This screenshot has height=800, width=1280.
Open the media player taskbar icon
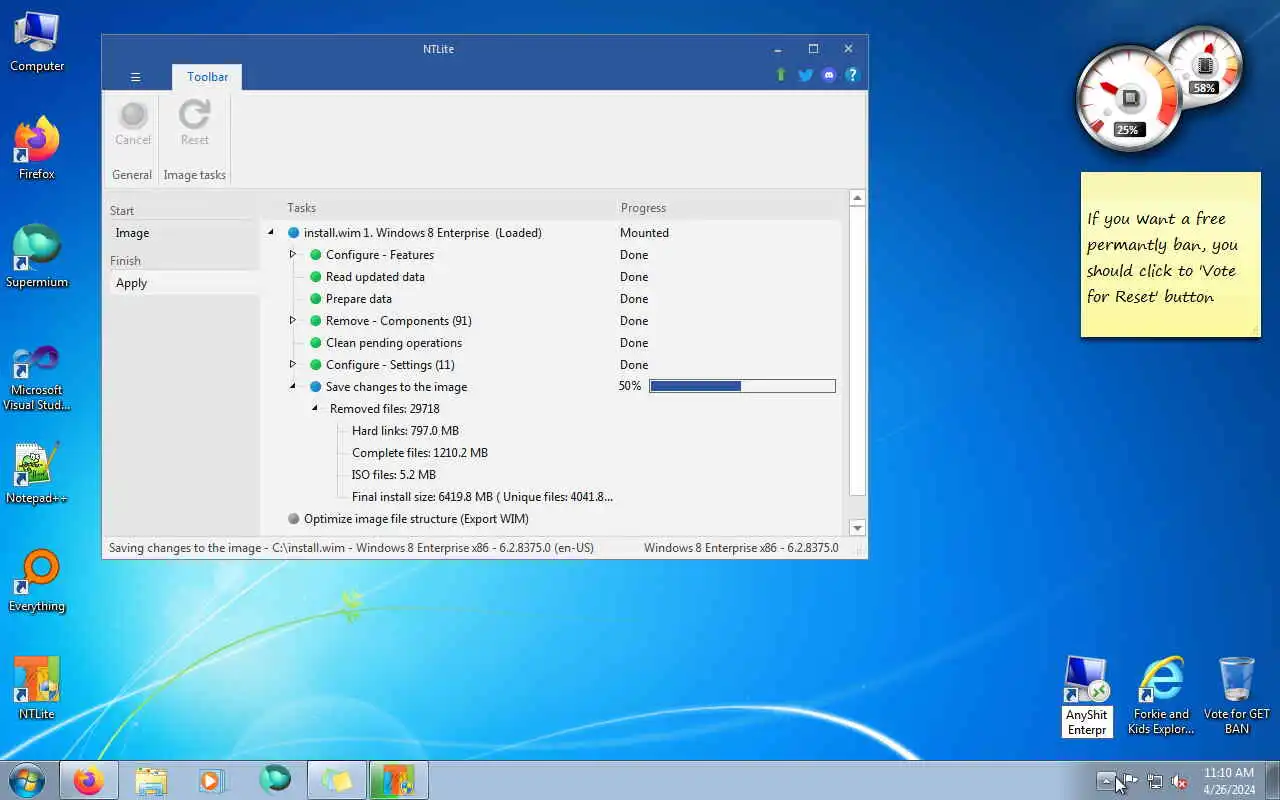[212, 780]
